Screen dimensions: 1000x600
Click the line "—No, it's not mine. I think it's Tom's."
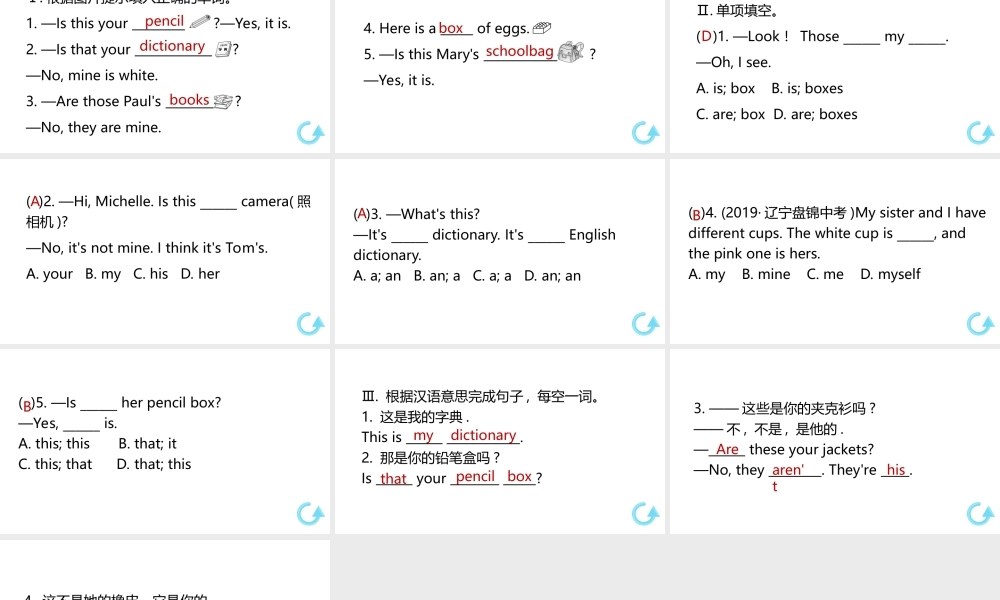[x=147, y=248]
